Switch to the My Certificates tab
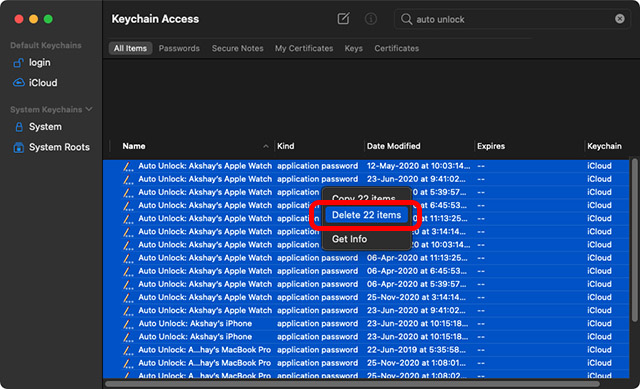The width and height of the screenshot is (640, 389). point(304,48)
